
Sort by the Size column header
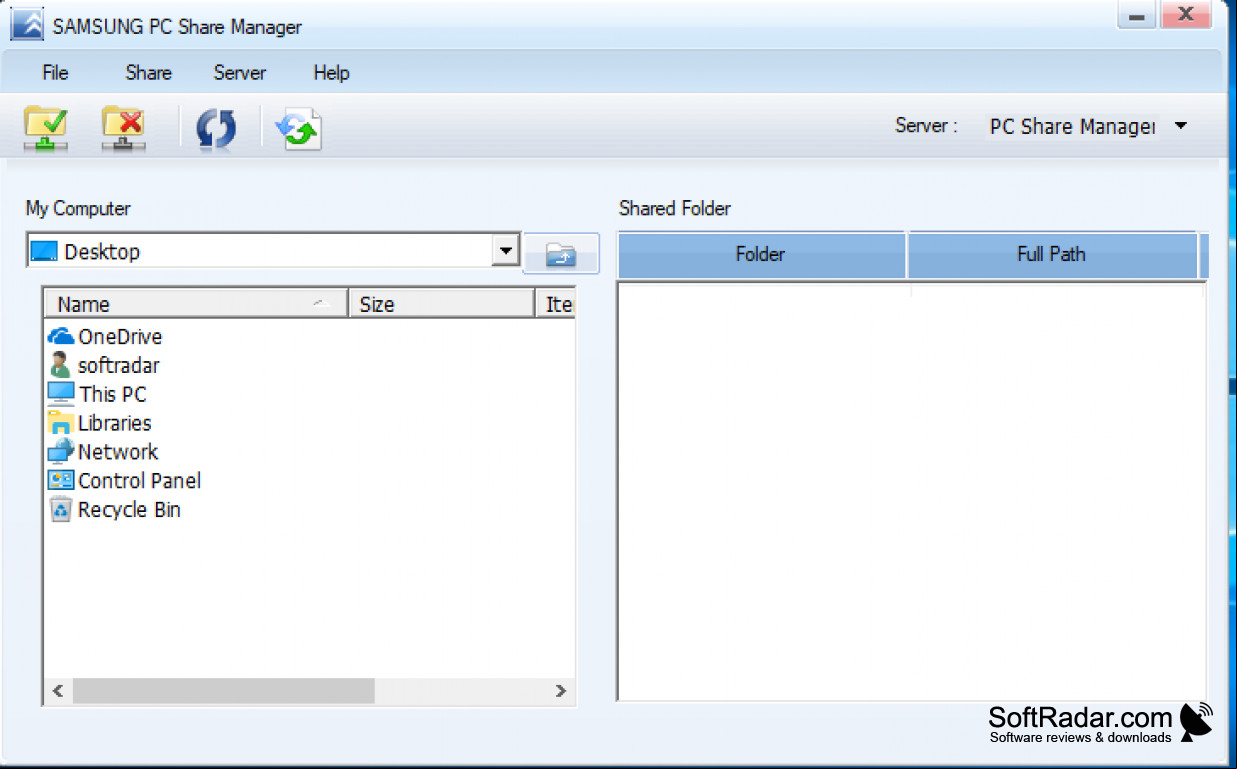point(441,304)
